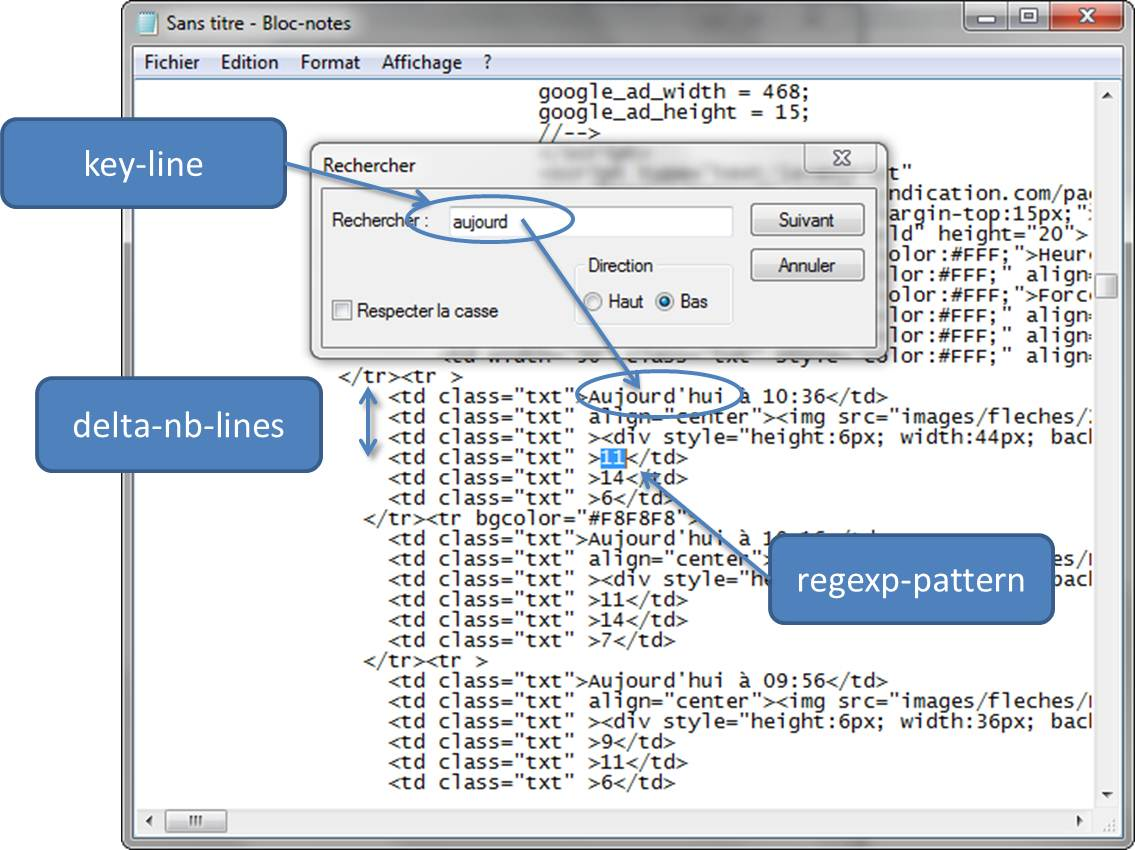Open the ? help menu
The image size is (1135, 850).
[x=487, y=62]
